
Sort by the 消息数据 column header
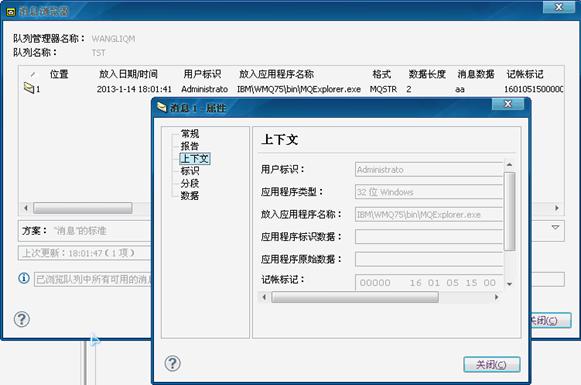pyautogui.click(x=476, y=74)
